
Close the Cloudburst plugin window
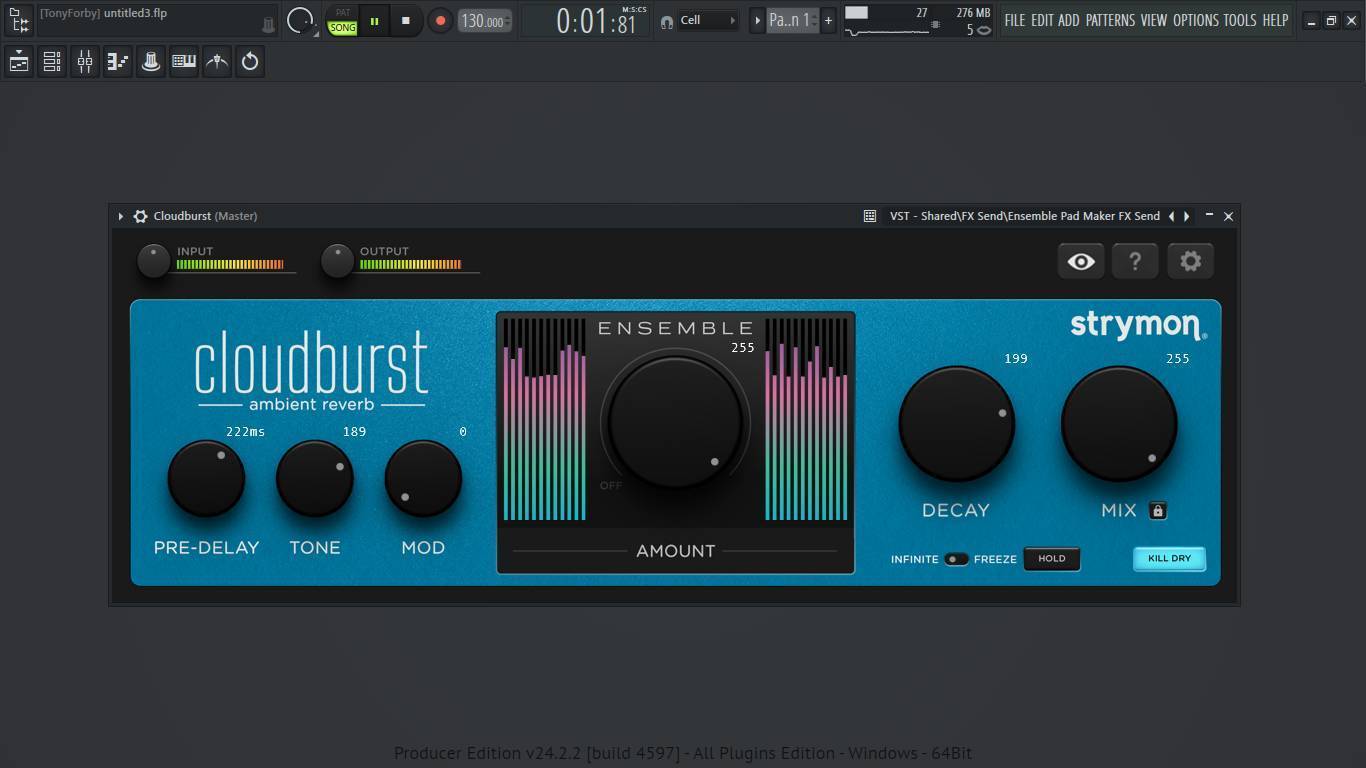tap(1229, 216)
